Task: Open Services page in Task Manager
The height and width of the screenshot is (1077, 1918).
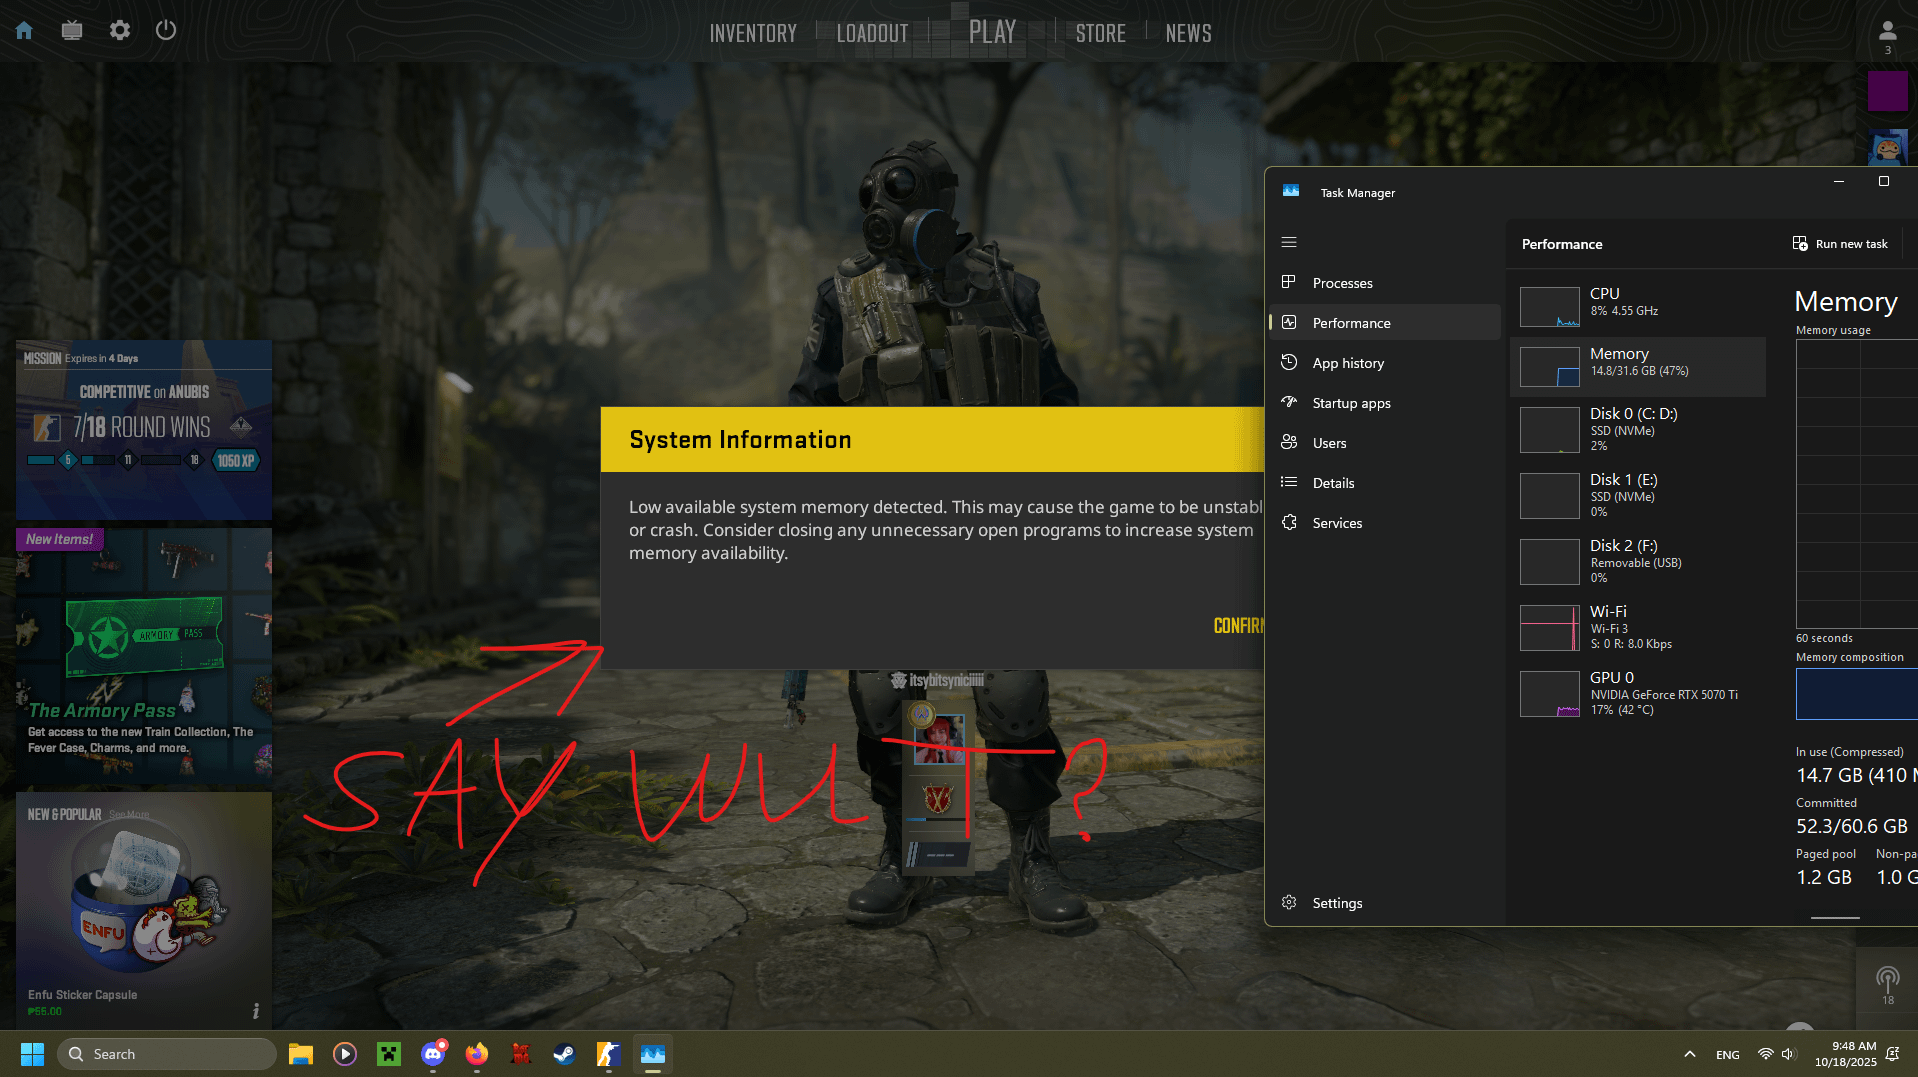Action: [x=1385, y=523]
